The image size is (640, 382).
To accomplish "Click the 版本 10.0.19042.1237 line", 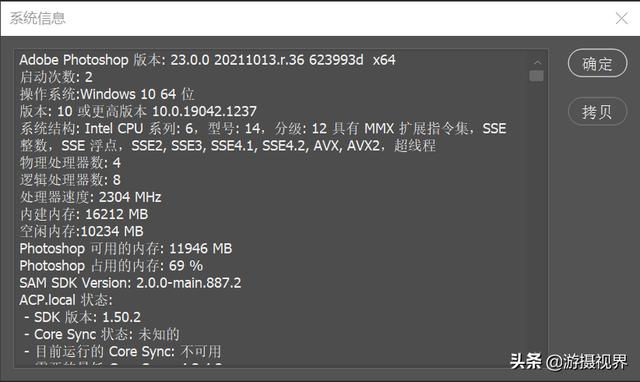I will 138,111.
